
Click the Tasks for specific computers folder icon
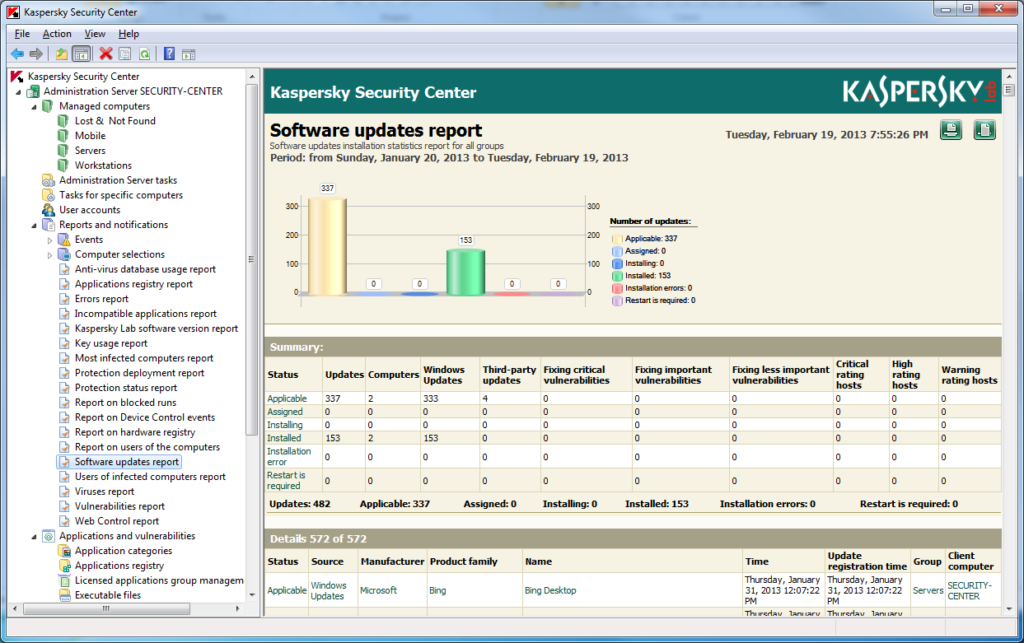(48, 195)
